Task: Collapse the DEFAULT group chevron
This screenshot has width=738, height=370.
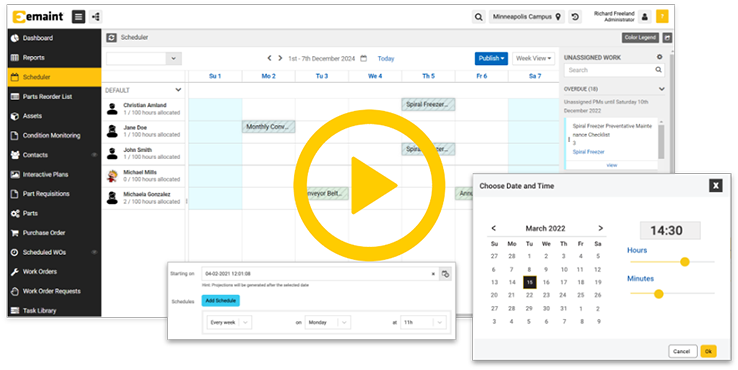Action: 178,89
